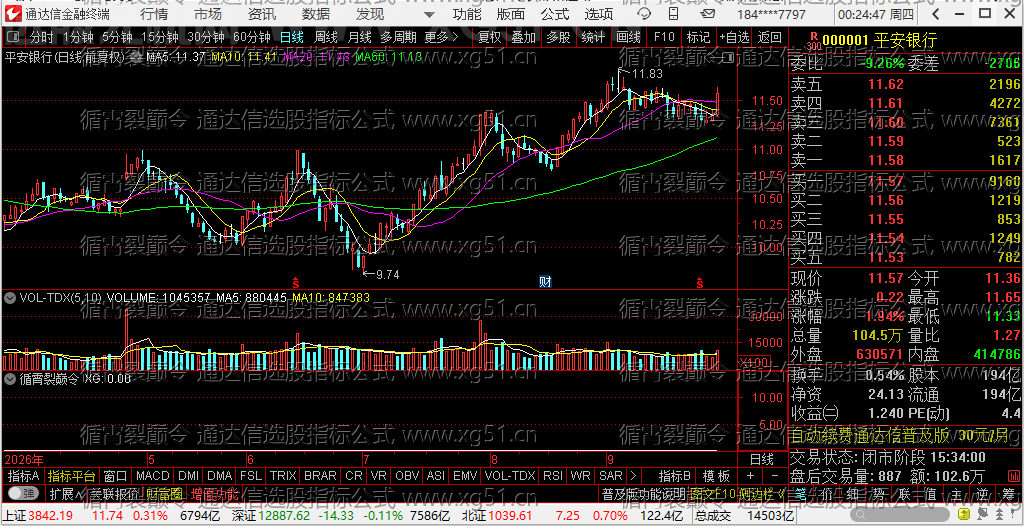This screenshot has height=526, width=1024.
Task: Open the 行情 menu
Action: click(x=153, y=14)
